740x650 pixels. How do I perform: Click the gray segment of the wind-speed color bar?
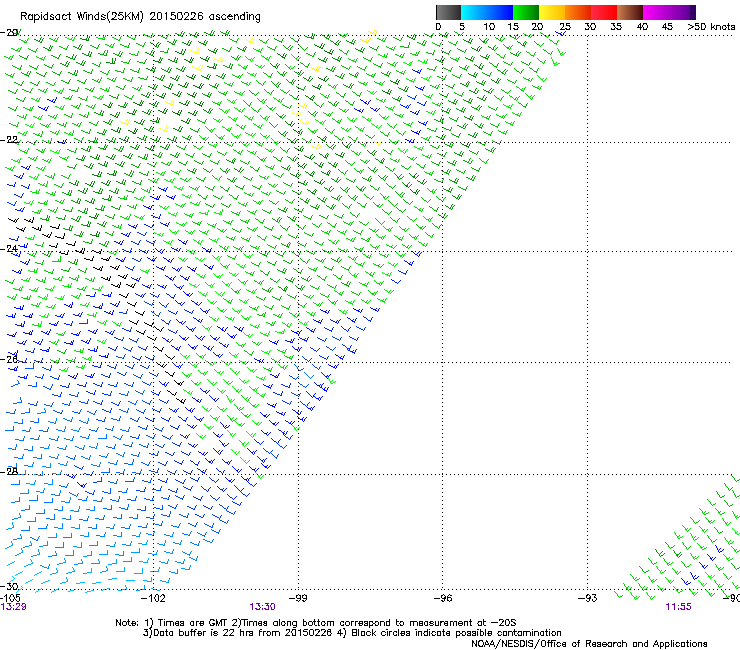[x=448, y=12]
